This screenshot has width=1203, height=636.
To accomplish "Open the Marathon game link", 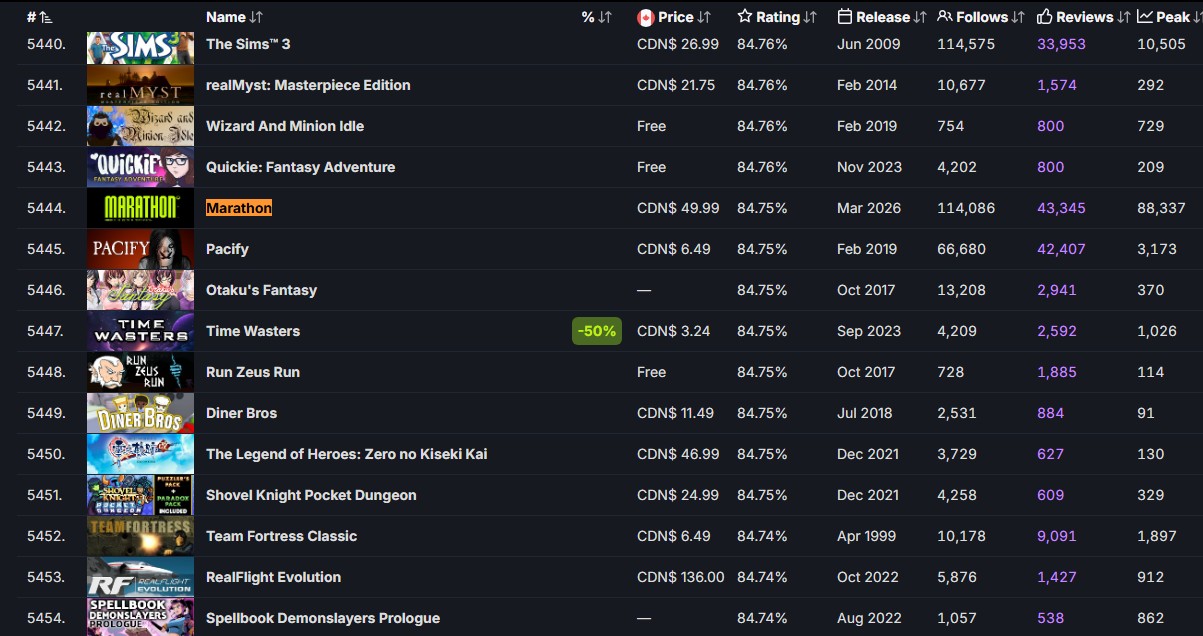I will point(239,208).
